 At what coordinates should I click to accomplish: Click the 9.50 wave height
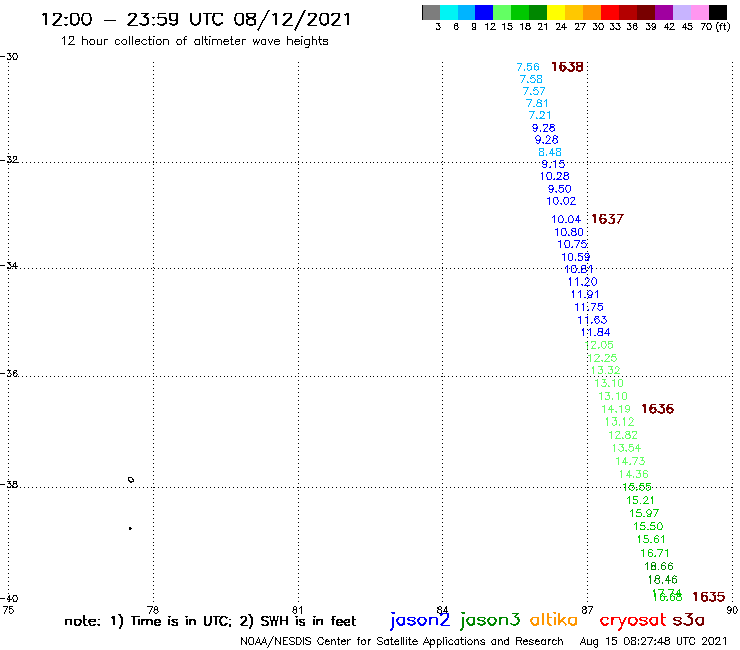(x=559, y=189)
